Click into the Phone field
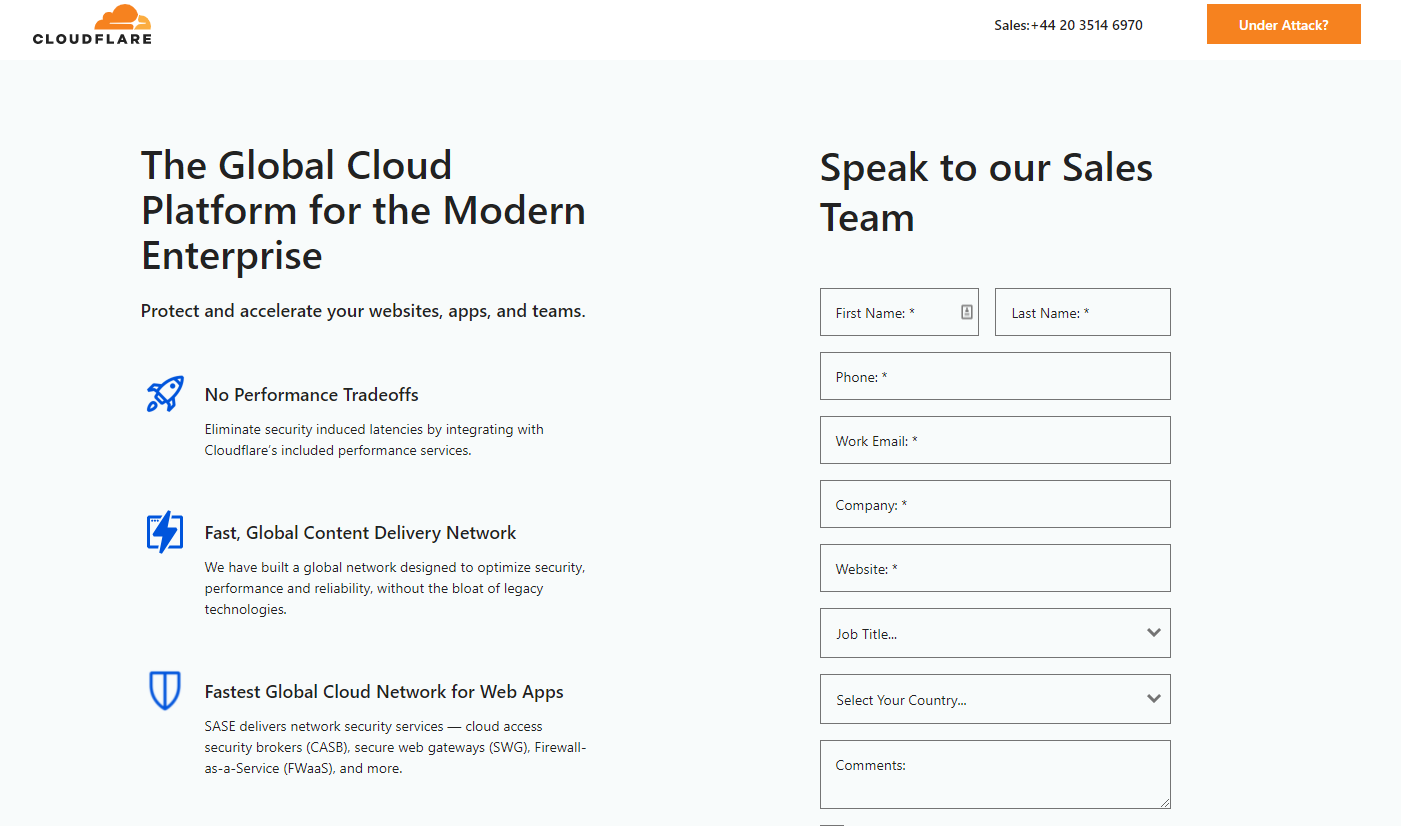 pos(995,376)
